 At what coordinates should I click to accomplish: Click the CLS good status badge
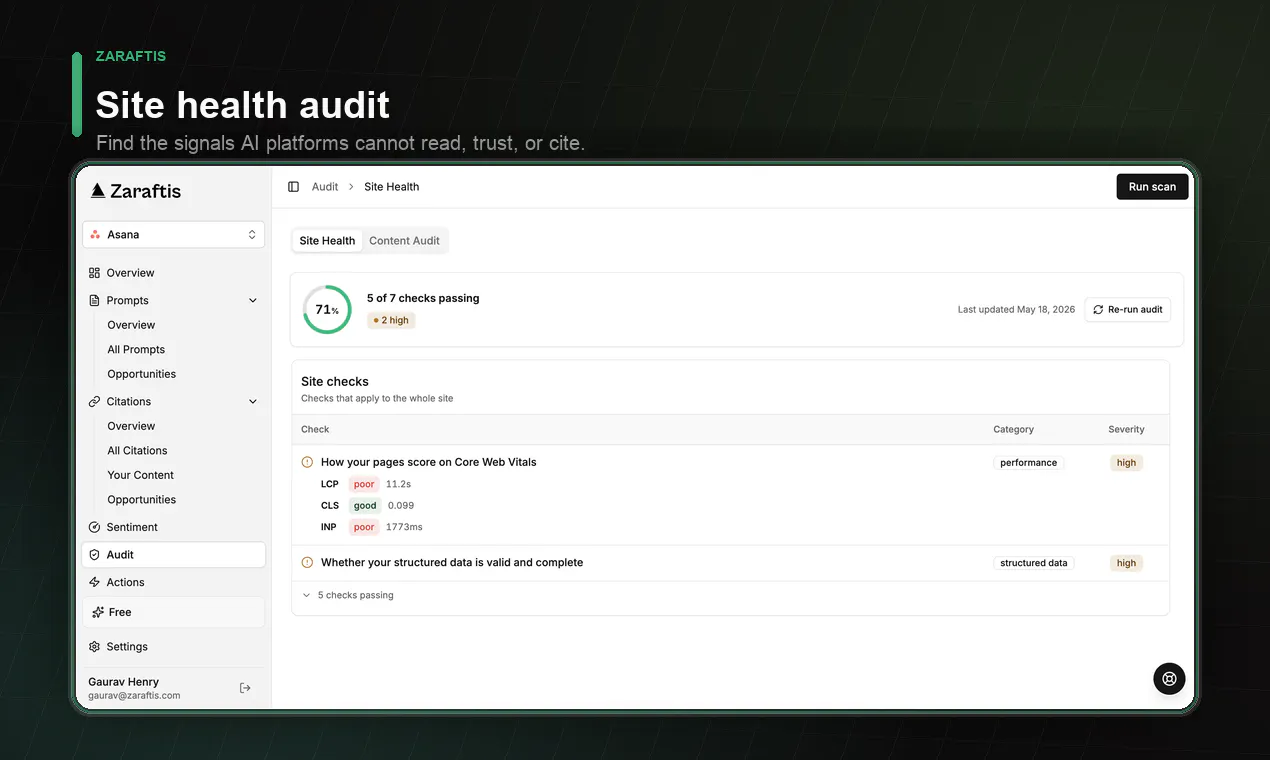[x=365, y=506]
